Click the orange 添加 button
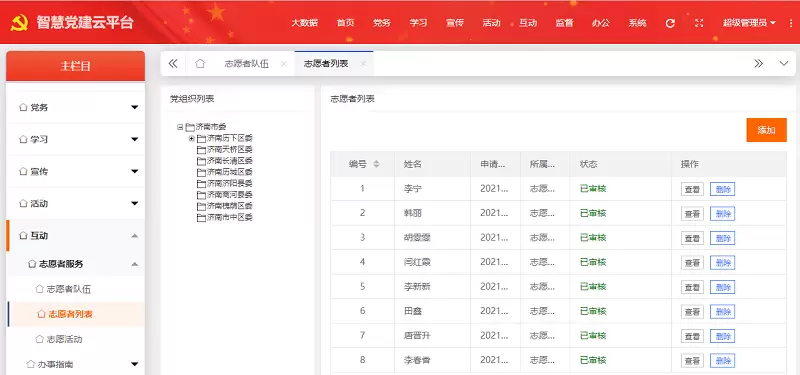The width and height of the screenshot is (800, 375). pos(766,130)
